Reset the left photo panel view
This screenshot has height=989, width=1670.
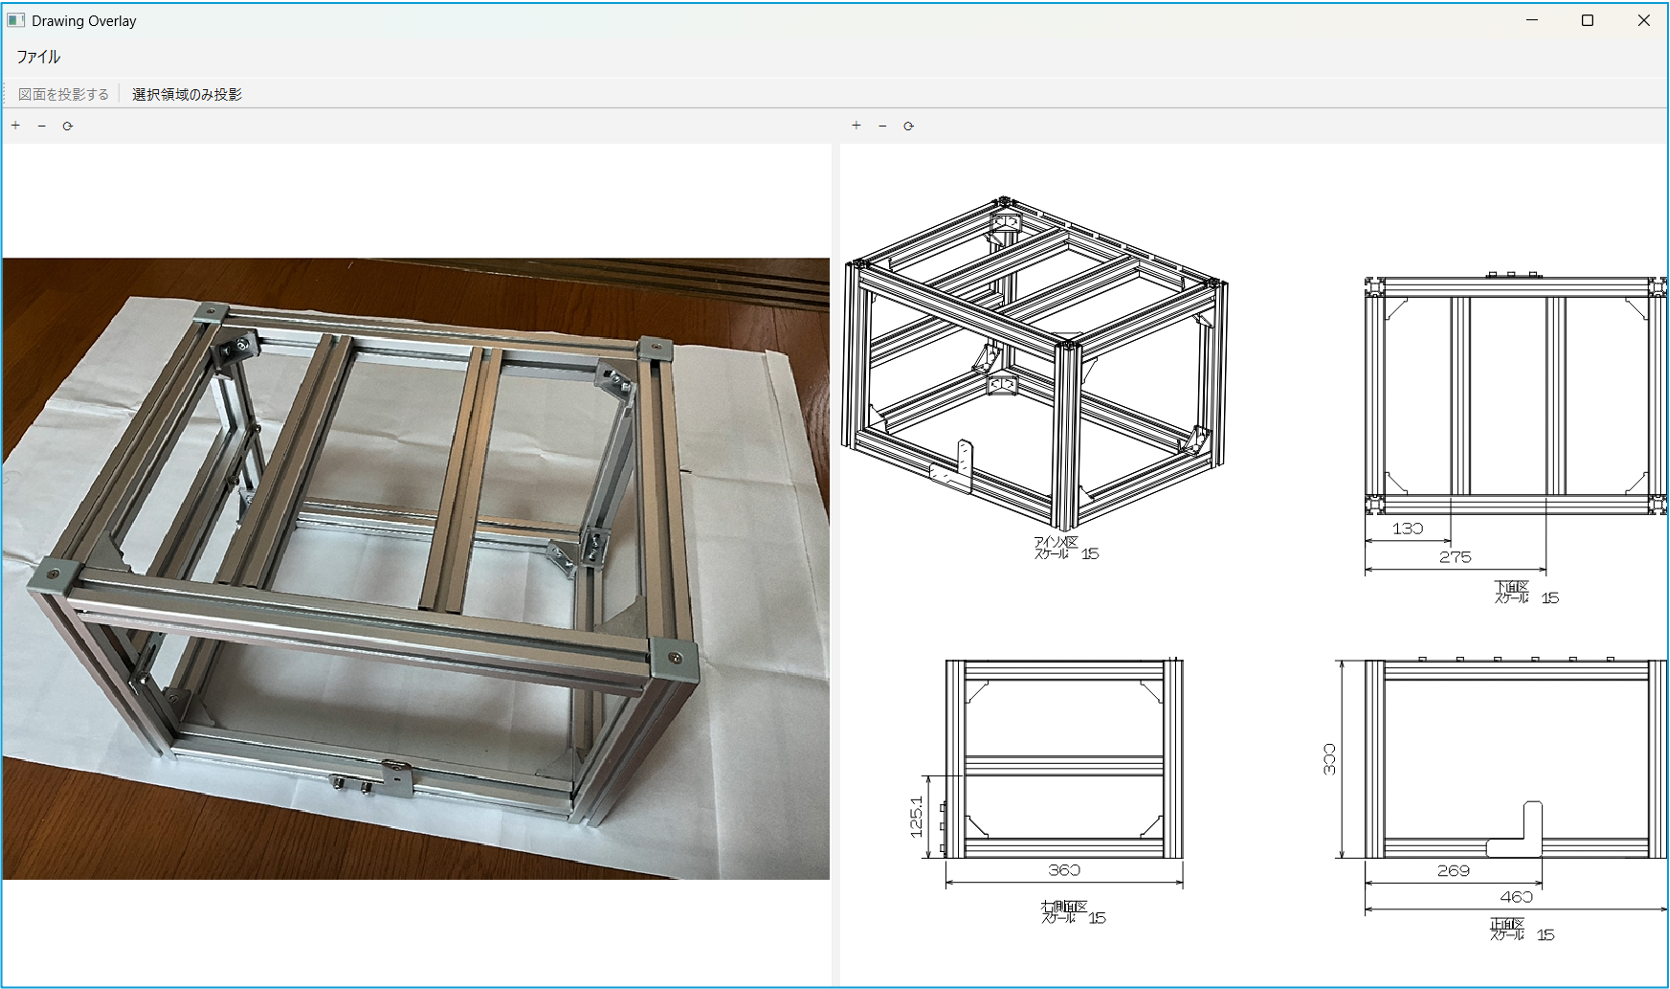click(68, 126)
